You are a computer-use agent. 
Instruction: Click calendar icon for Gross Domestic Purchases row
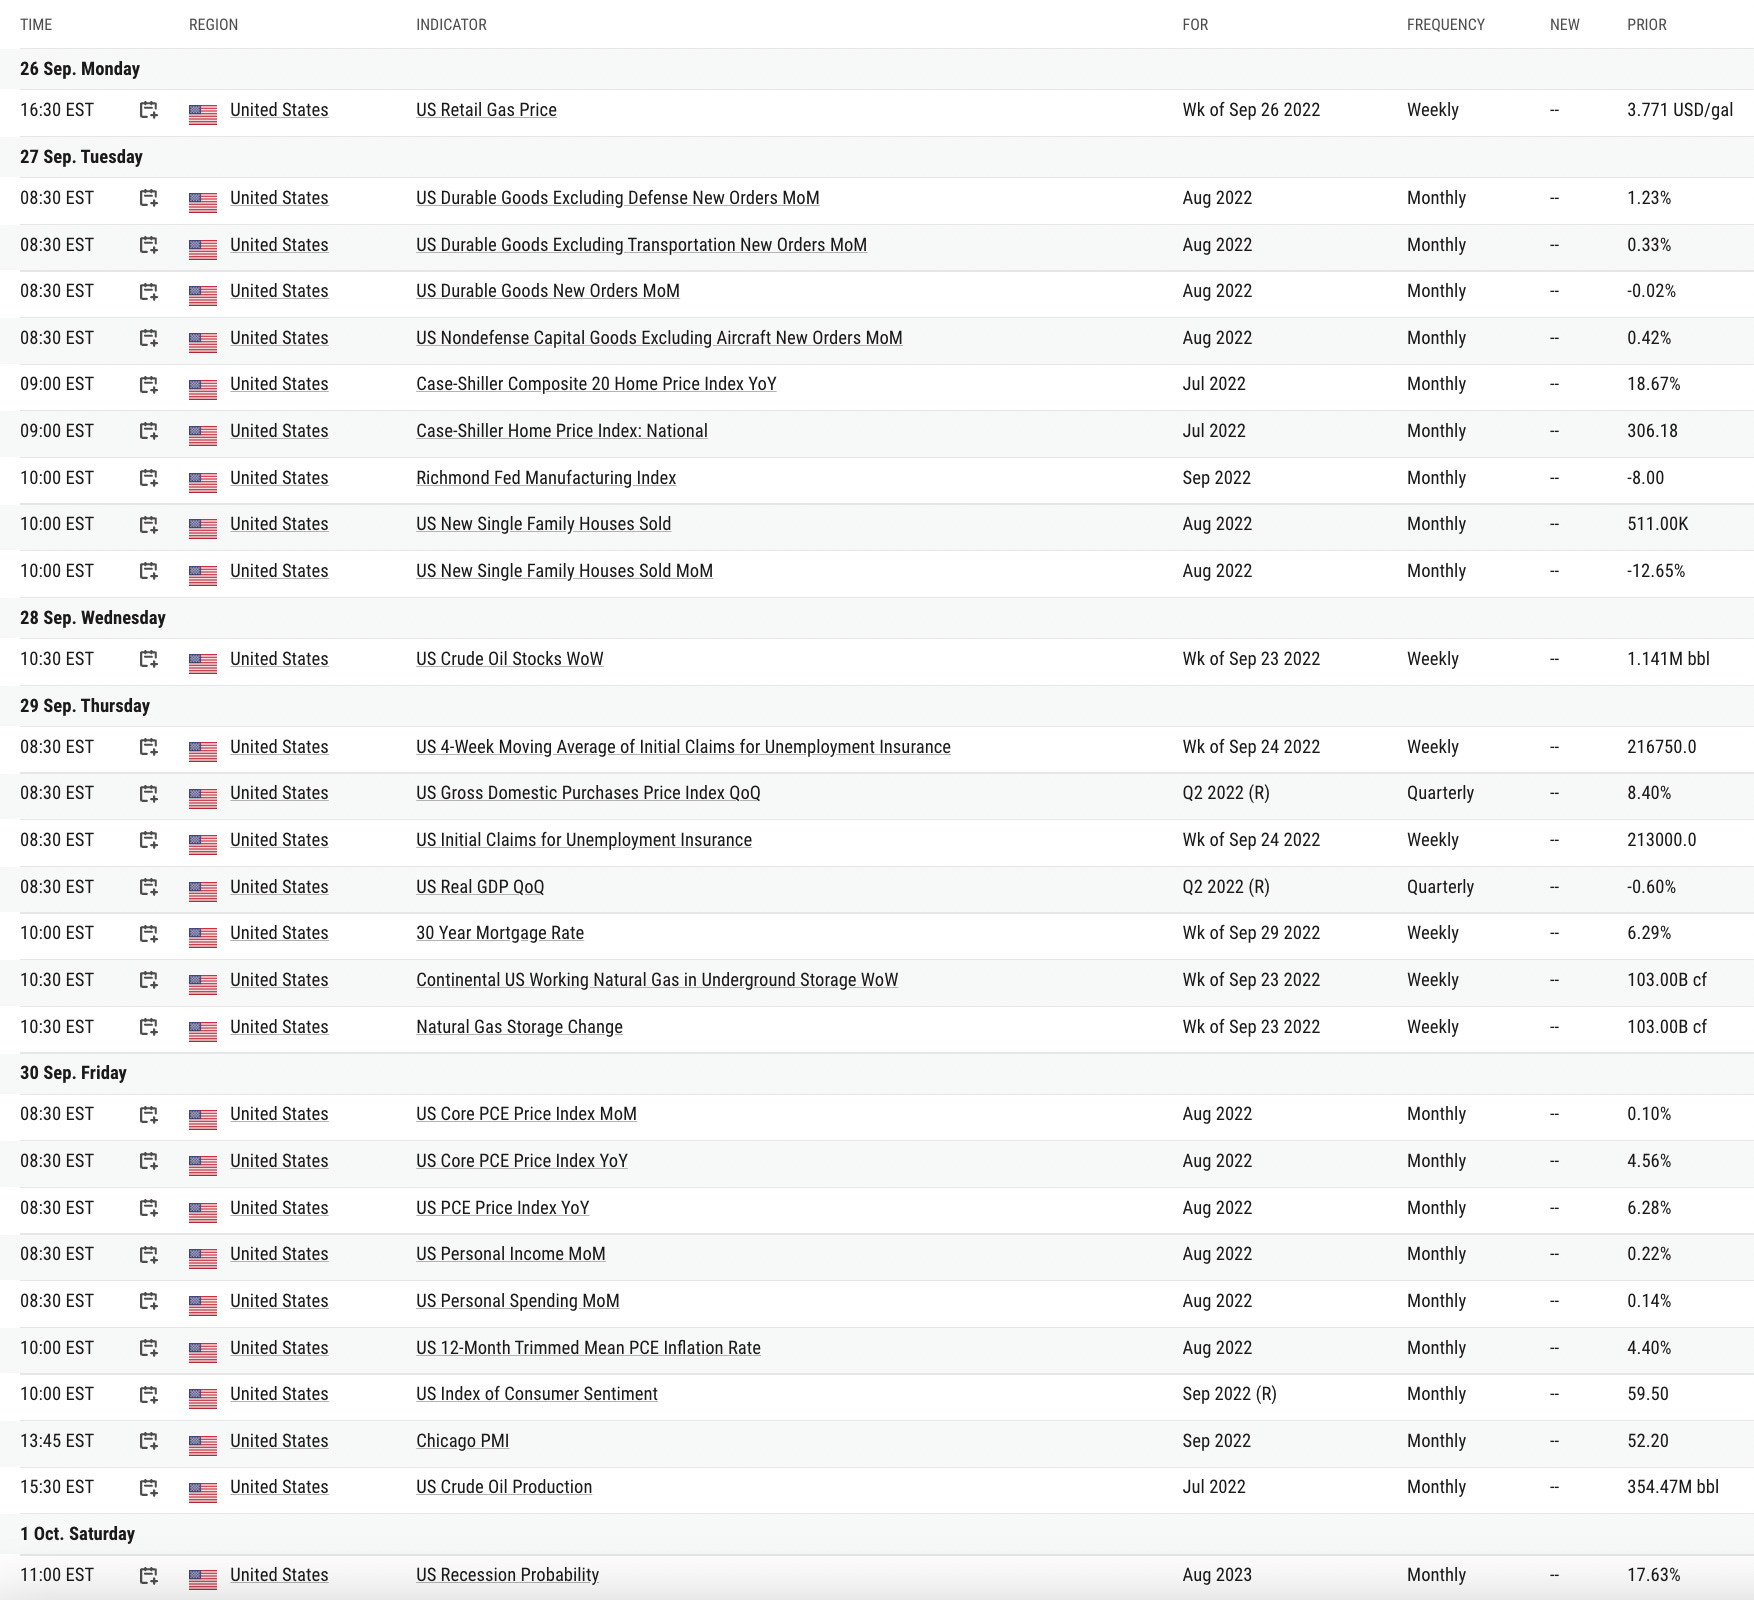(149, 793)
